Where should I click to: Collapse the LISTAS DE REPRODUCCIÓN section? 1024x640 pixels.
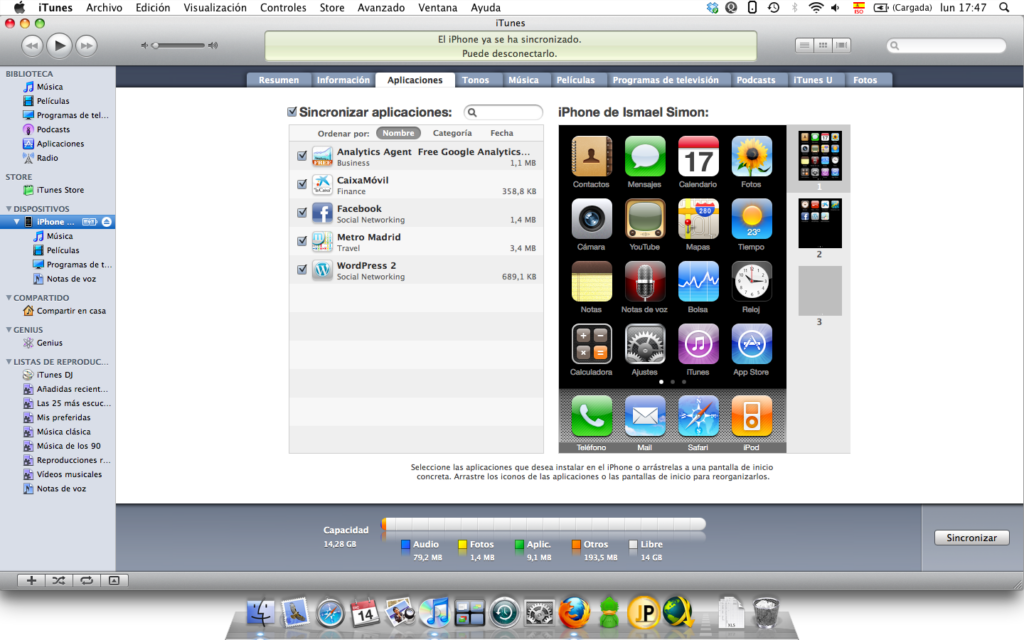click(x=8, y=362)
